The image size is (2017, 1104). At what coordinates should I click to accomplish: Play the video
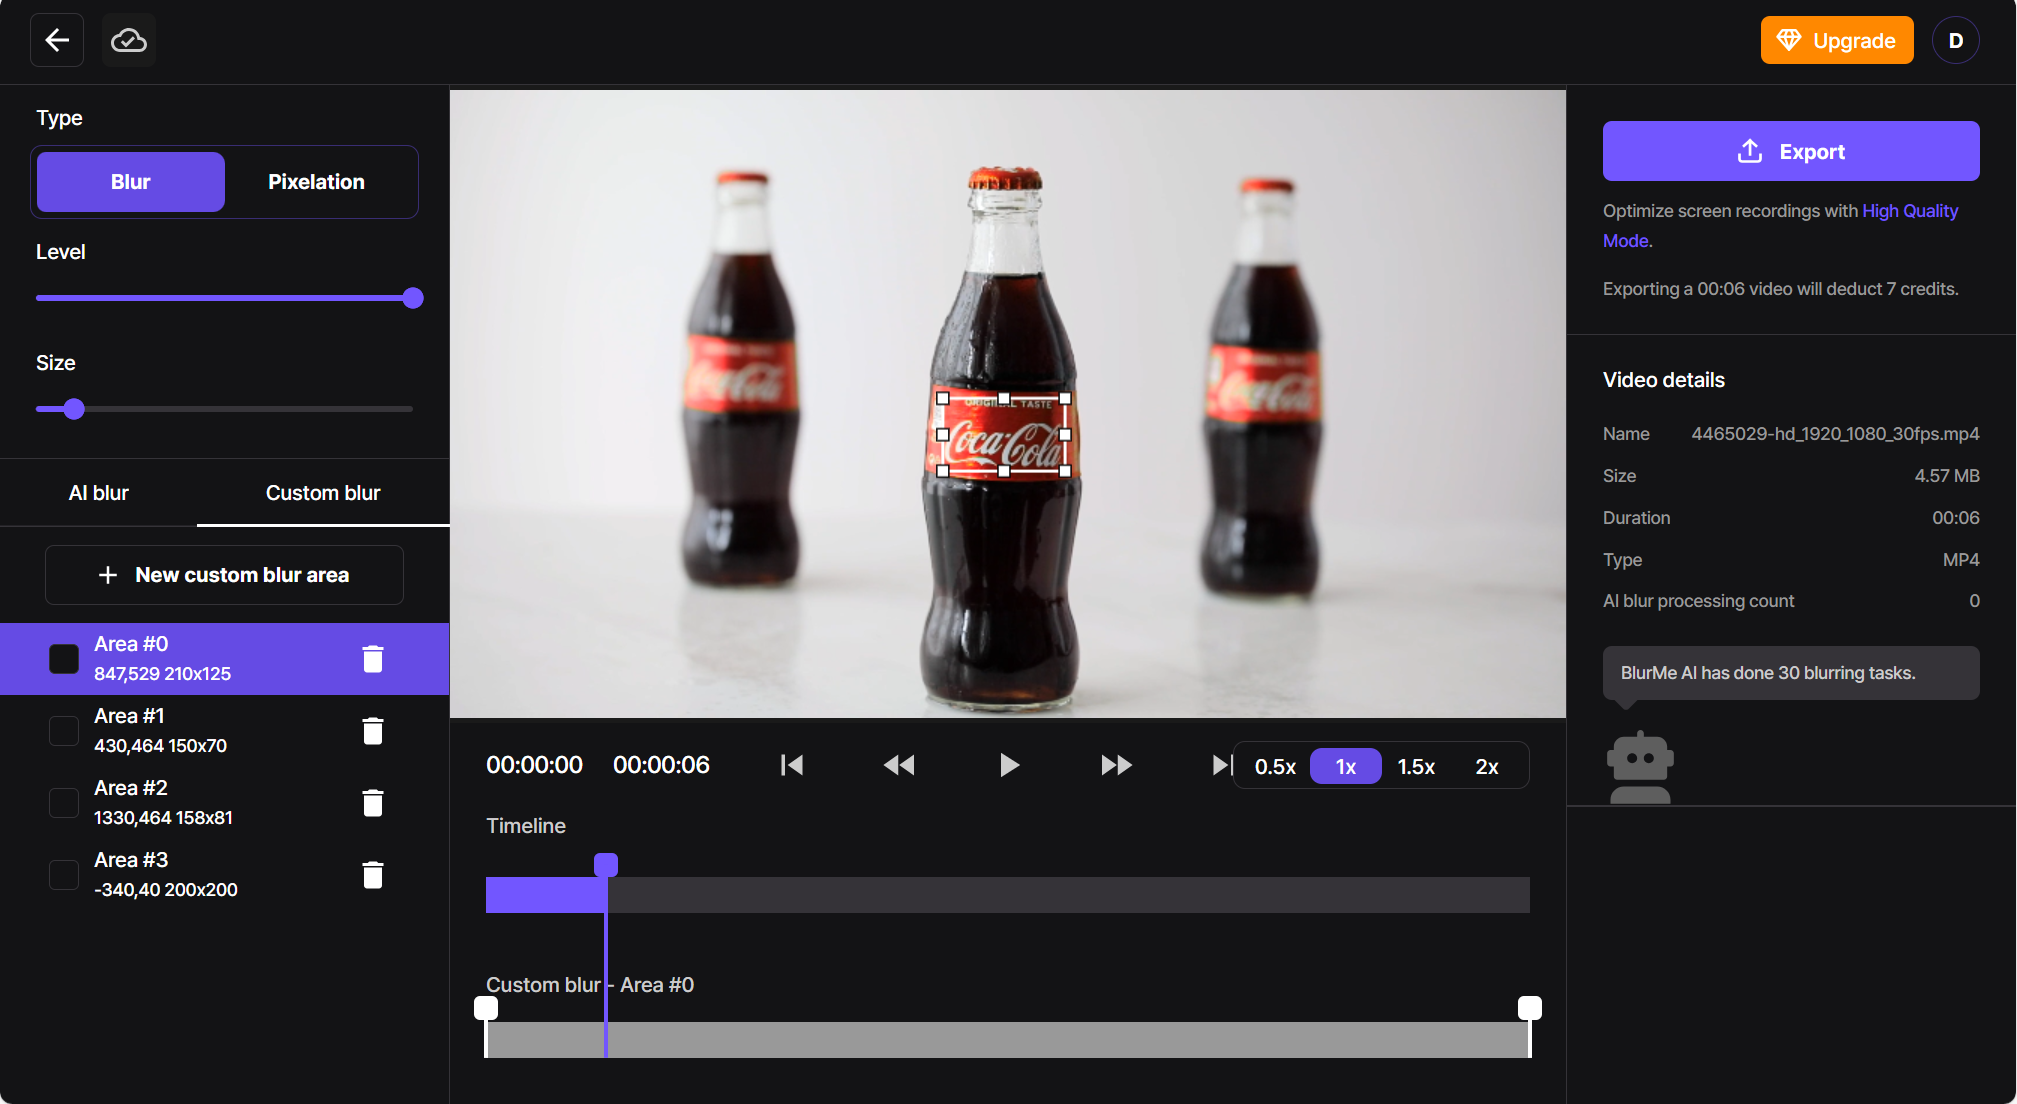tap(1009, 765)
